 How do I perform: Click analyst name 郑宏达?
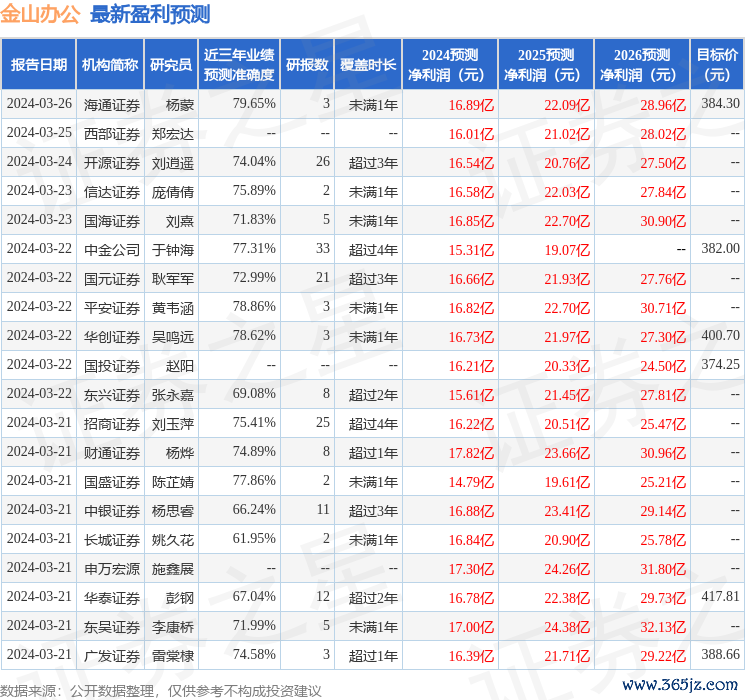coord(172,134)
